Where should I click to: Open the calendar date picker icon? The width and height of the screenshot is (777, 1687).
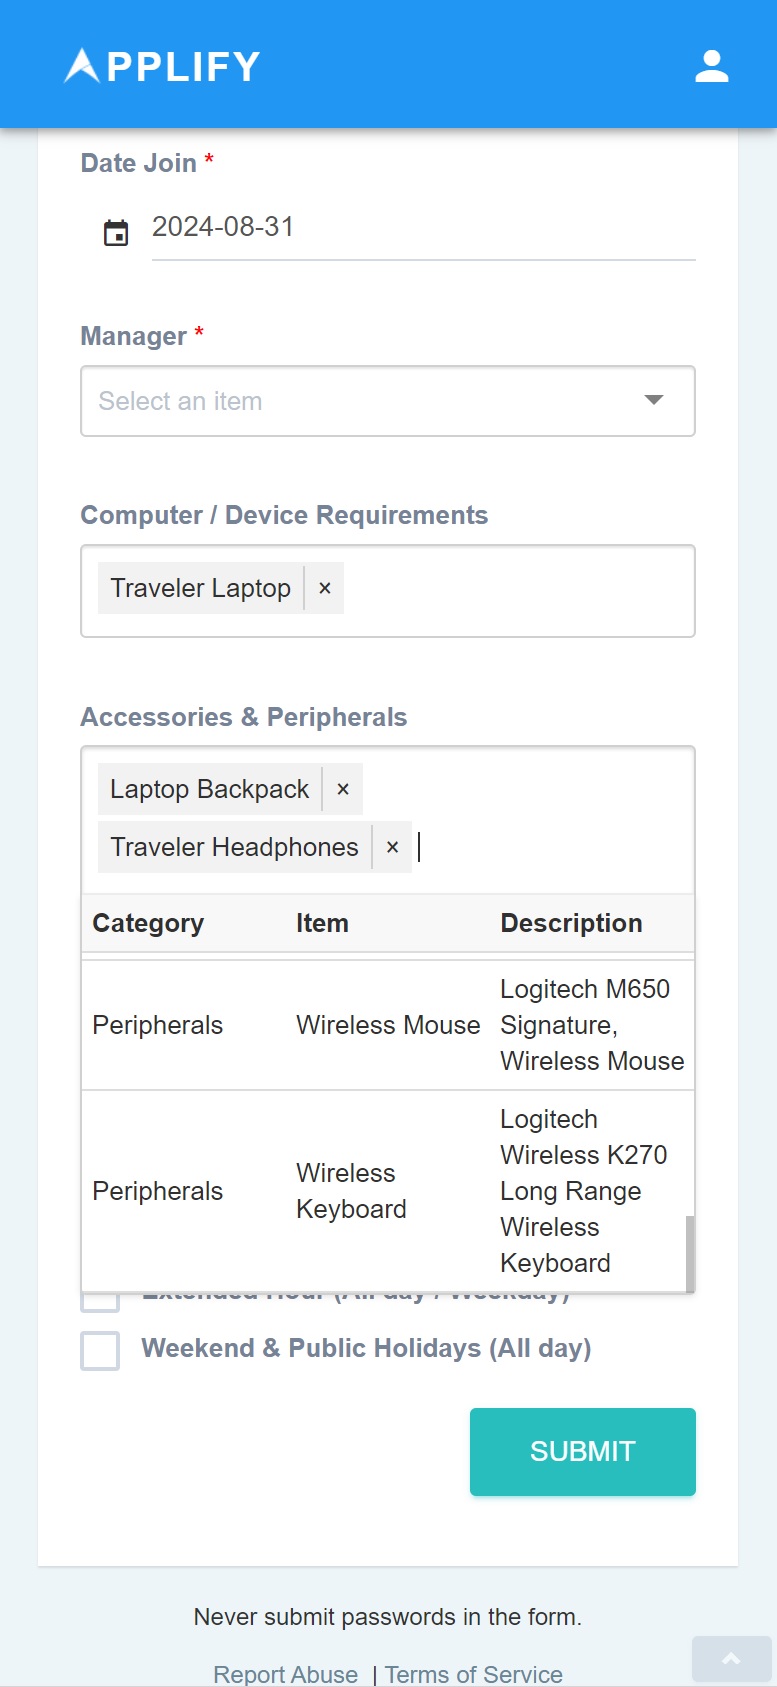[x=116, y=233]
